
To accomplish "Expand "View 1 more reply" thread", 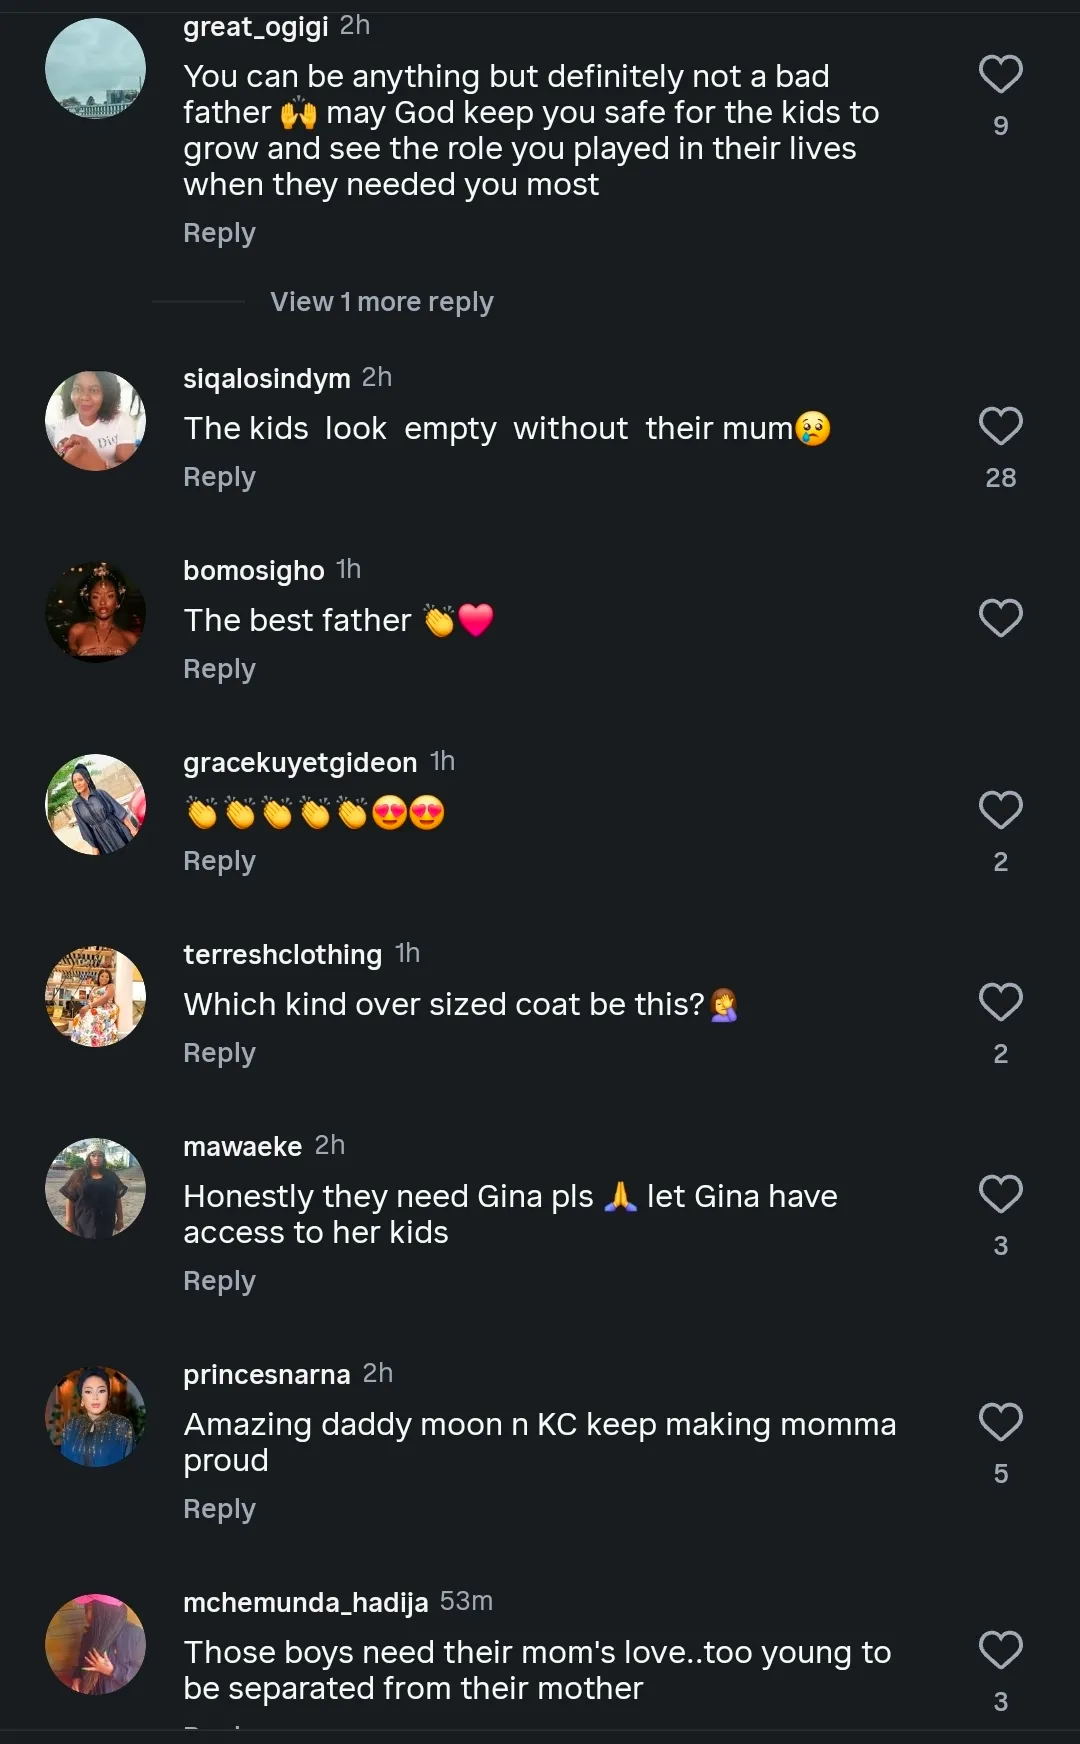I will coord(381,302).
